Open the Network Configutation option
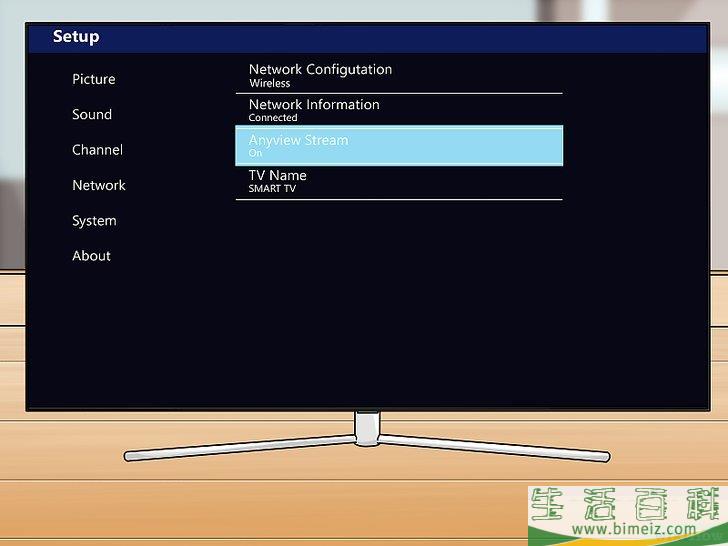 pos(320,69)
